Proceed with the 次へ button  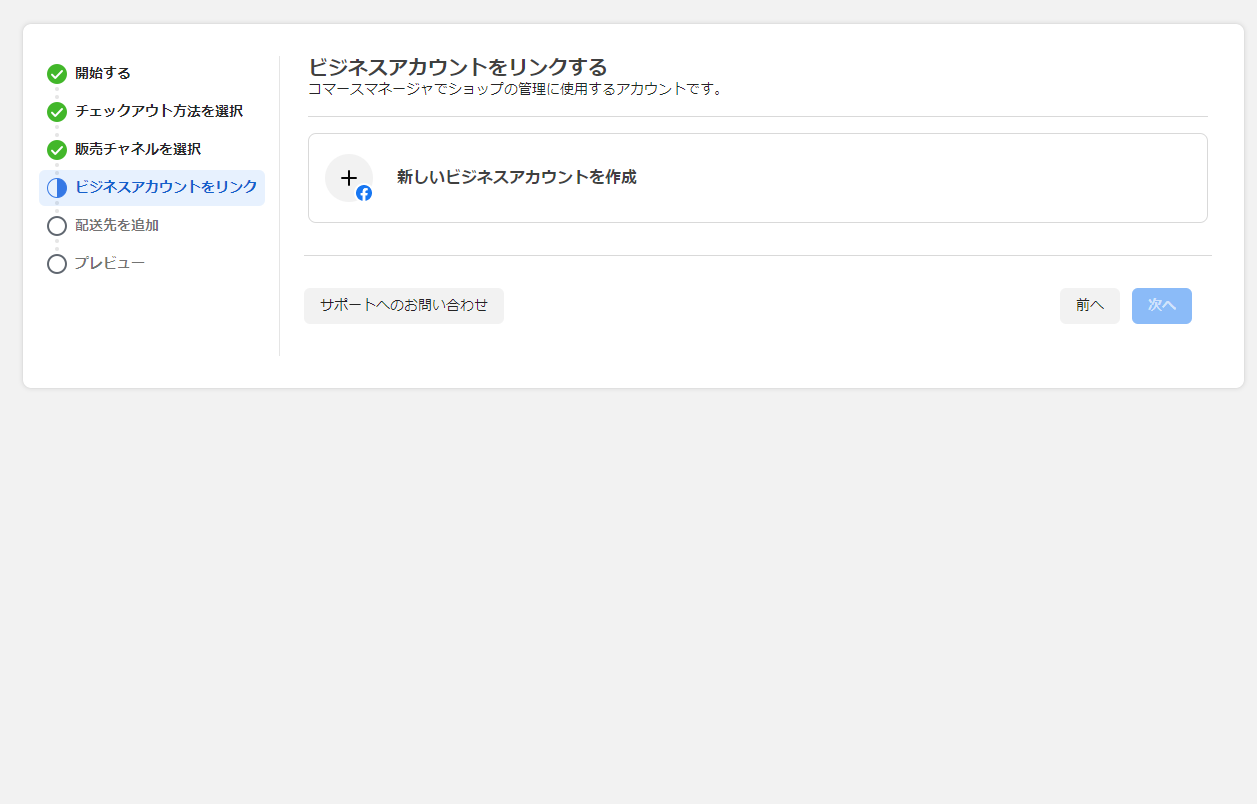click(x=1161, y=306)
